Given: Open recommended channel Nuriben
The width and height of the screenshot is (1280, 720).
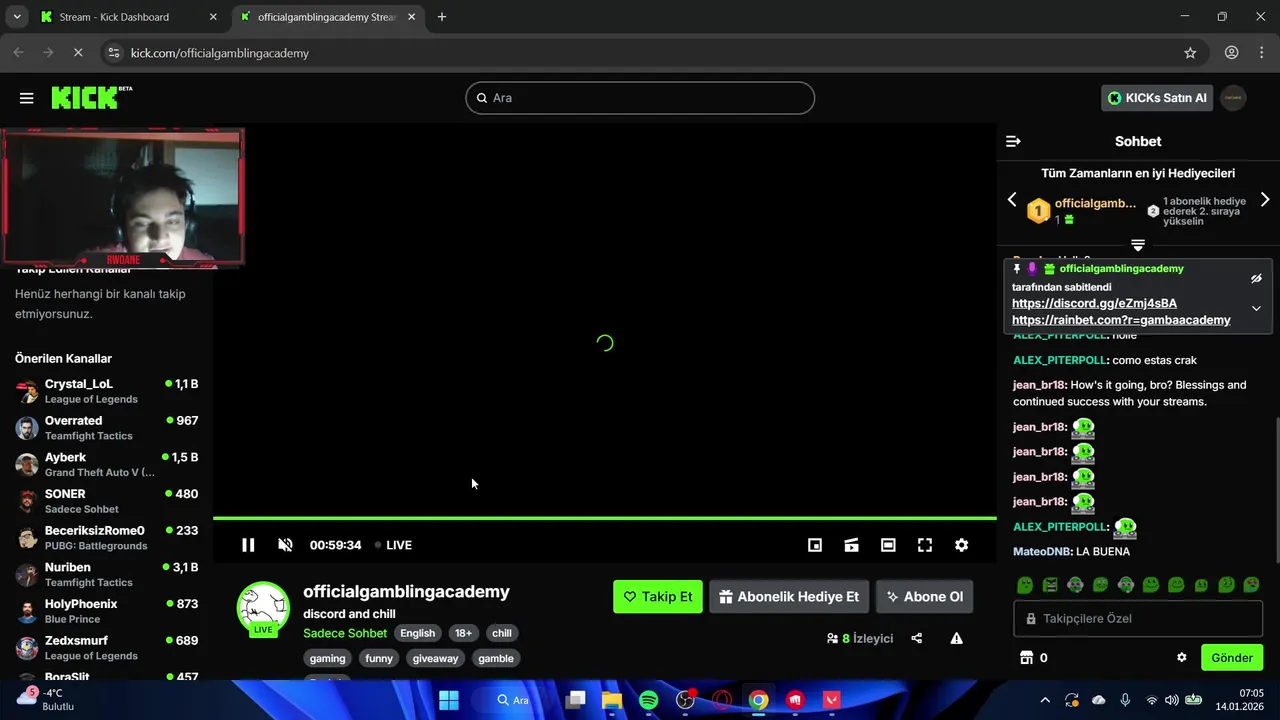Looking at the screenshot, I should pos(106,574).
